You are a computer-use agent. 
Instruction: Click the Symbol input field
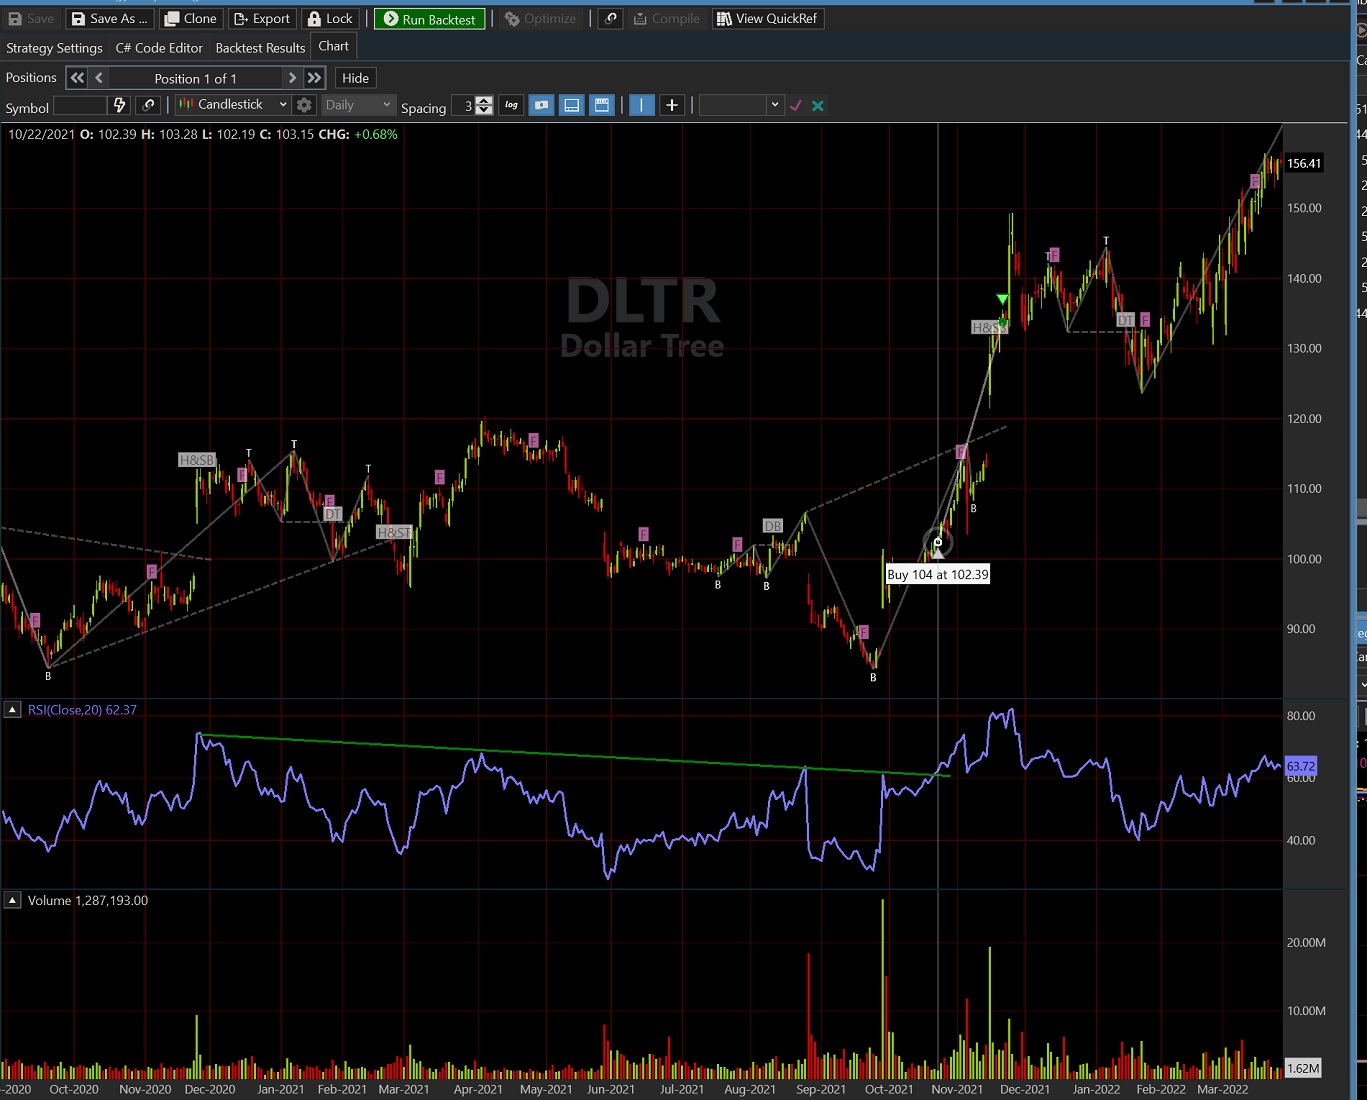[80, 105]
